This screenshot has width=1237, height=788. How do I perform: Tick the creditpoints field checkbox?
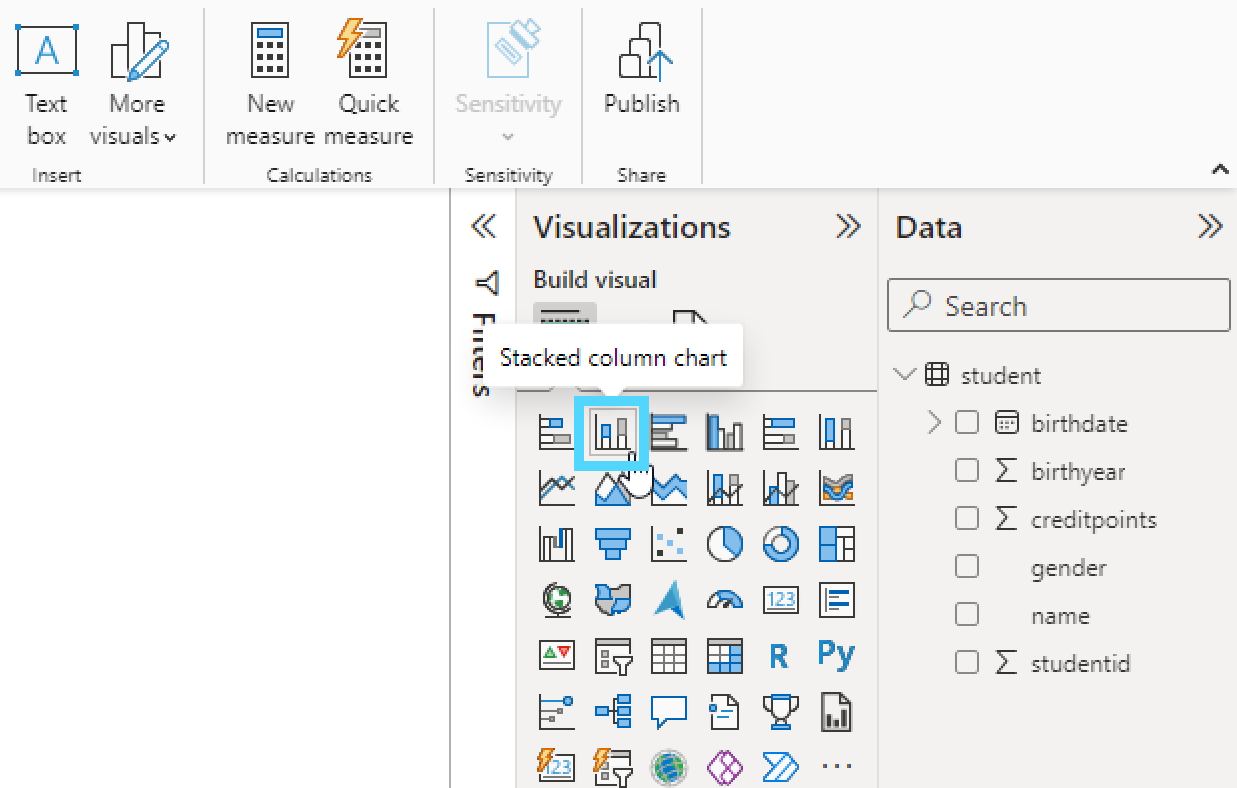tap(966, 519)
